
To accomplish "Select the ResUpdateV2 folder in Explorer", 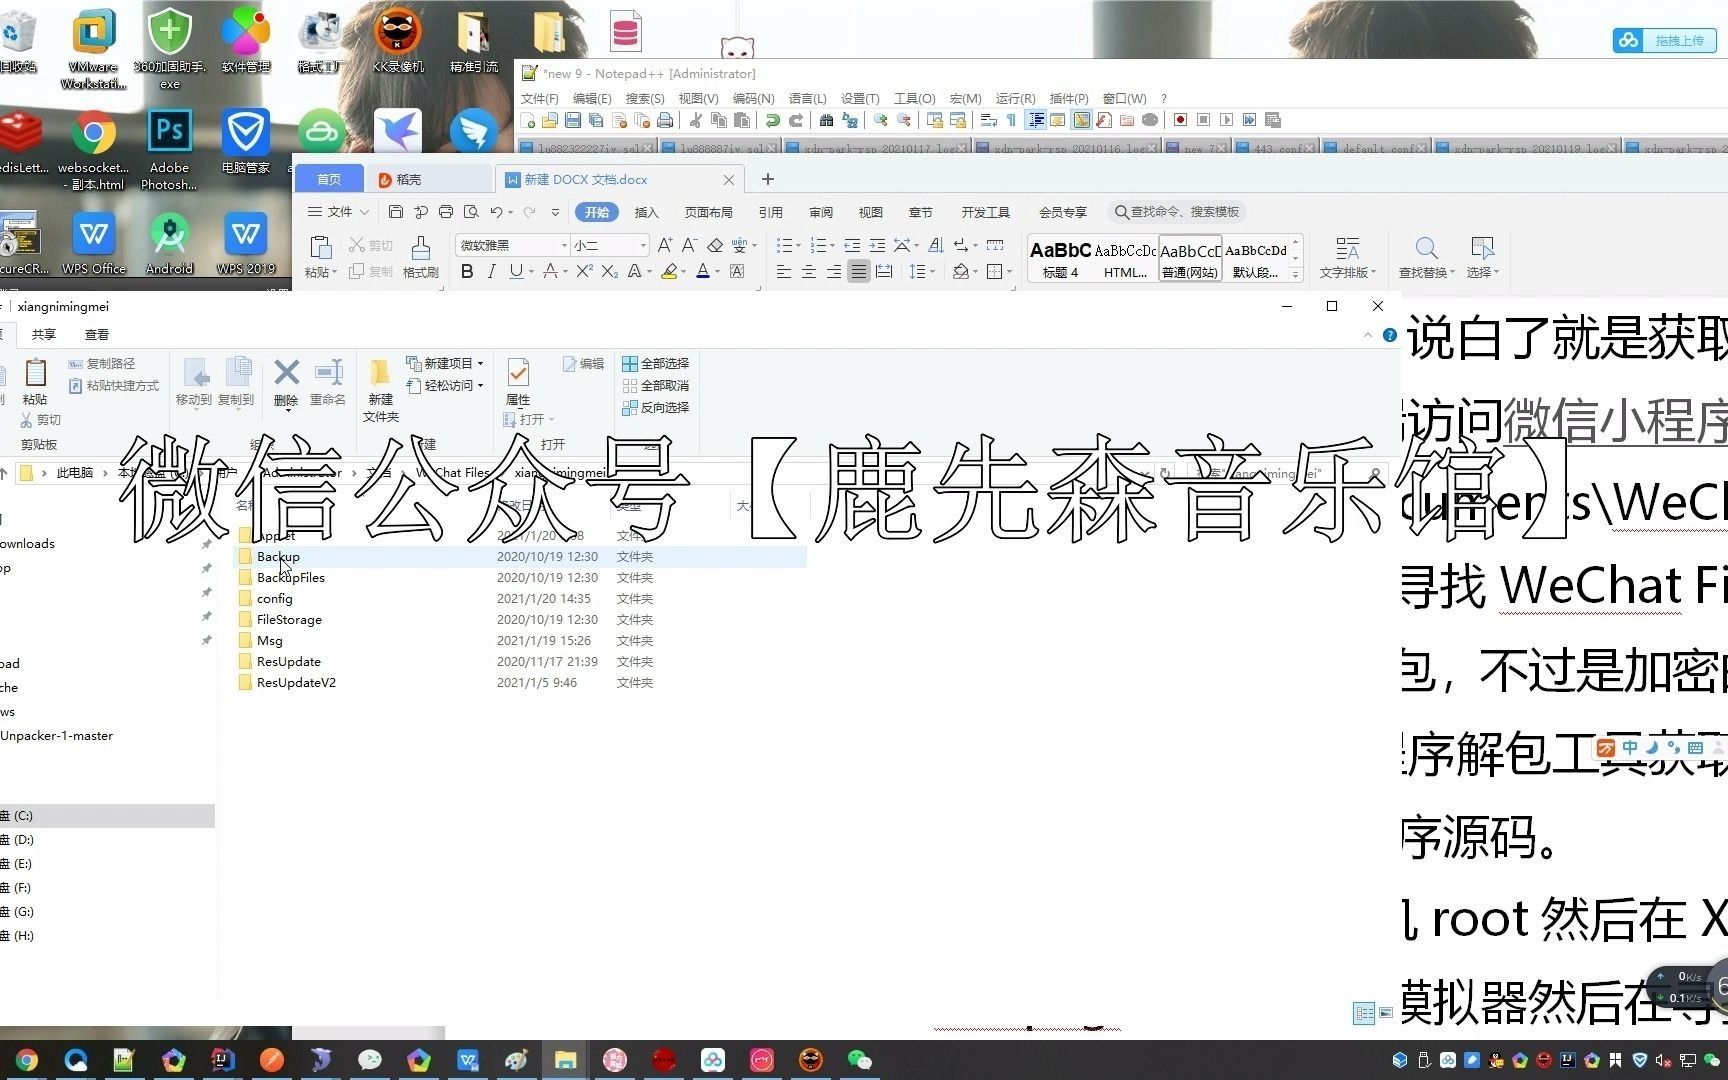I will tap(296, 682).
